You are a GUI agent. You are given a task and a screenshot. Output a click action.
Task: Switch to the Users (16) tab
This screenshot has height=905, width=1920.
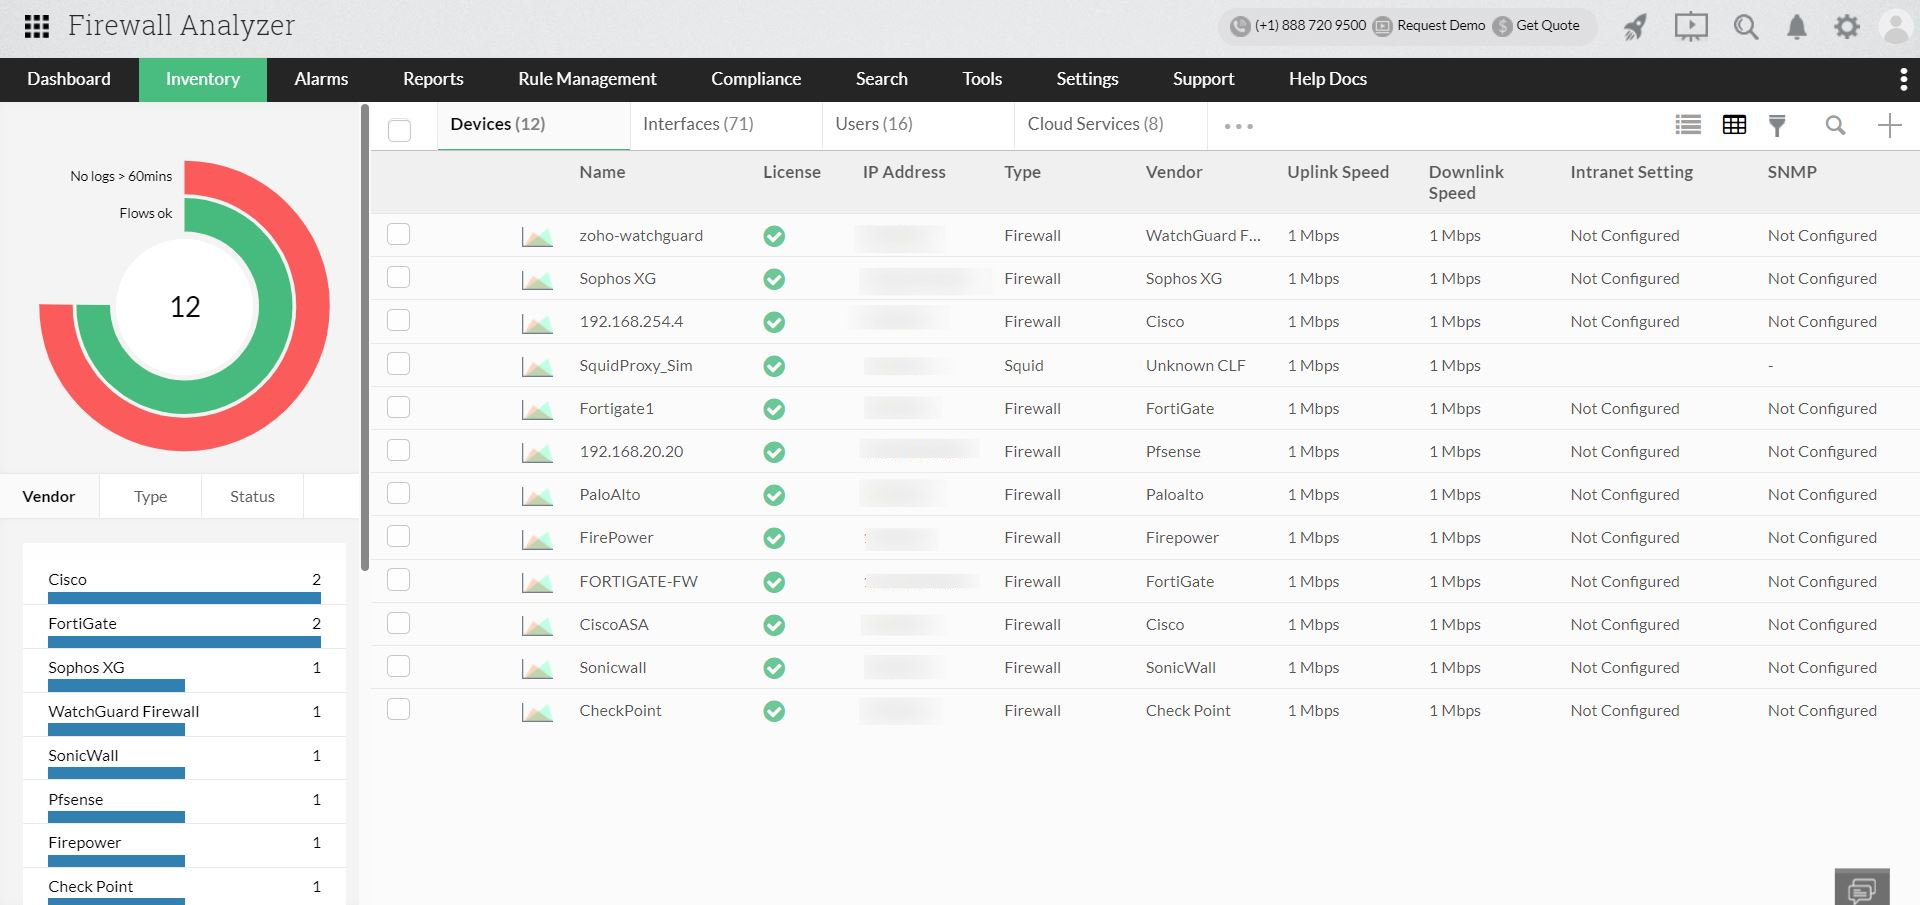874,123
